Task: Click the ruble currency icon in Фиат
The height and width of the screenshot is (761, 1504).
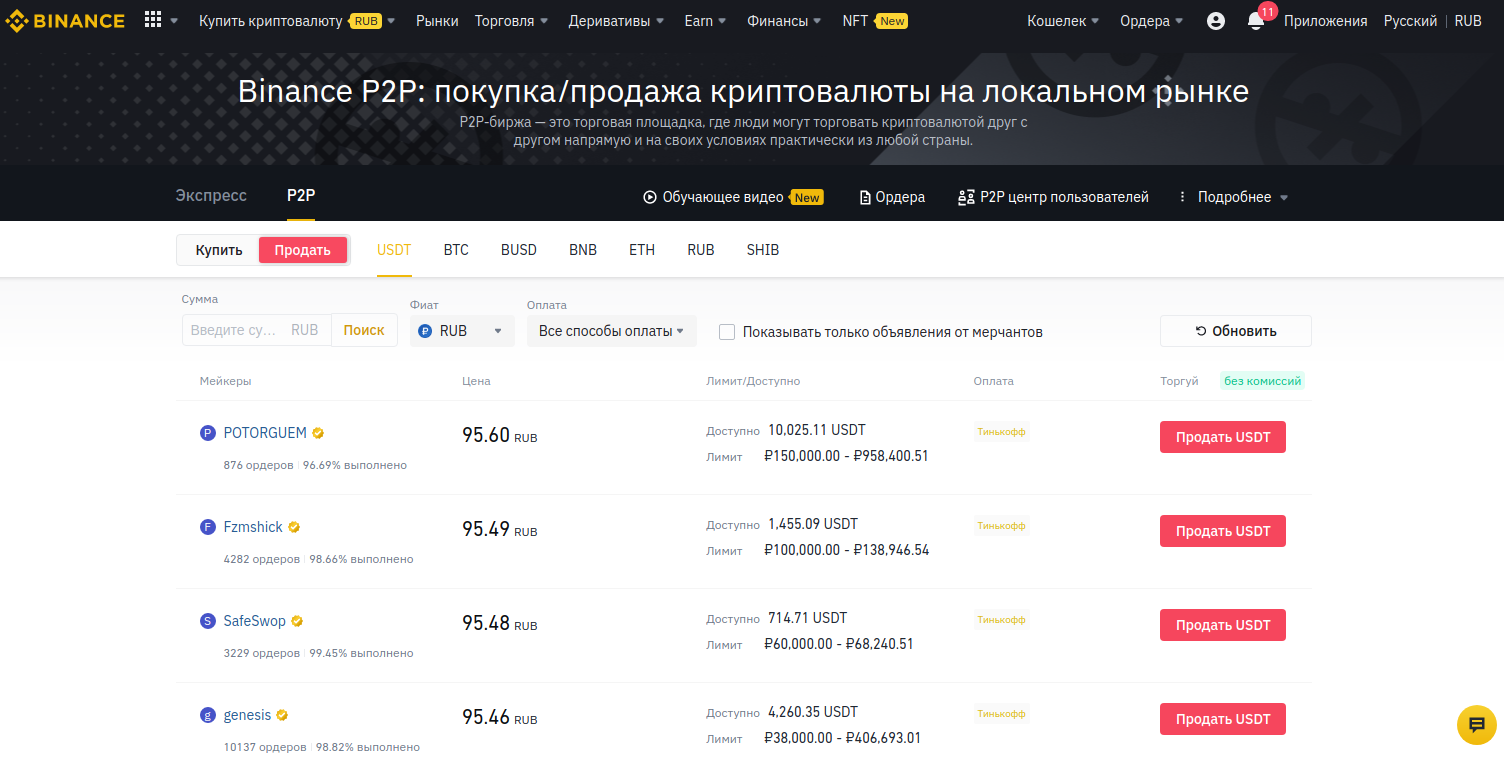Action: click(425, 331)
